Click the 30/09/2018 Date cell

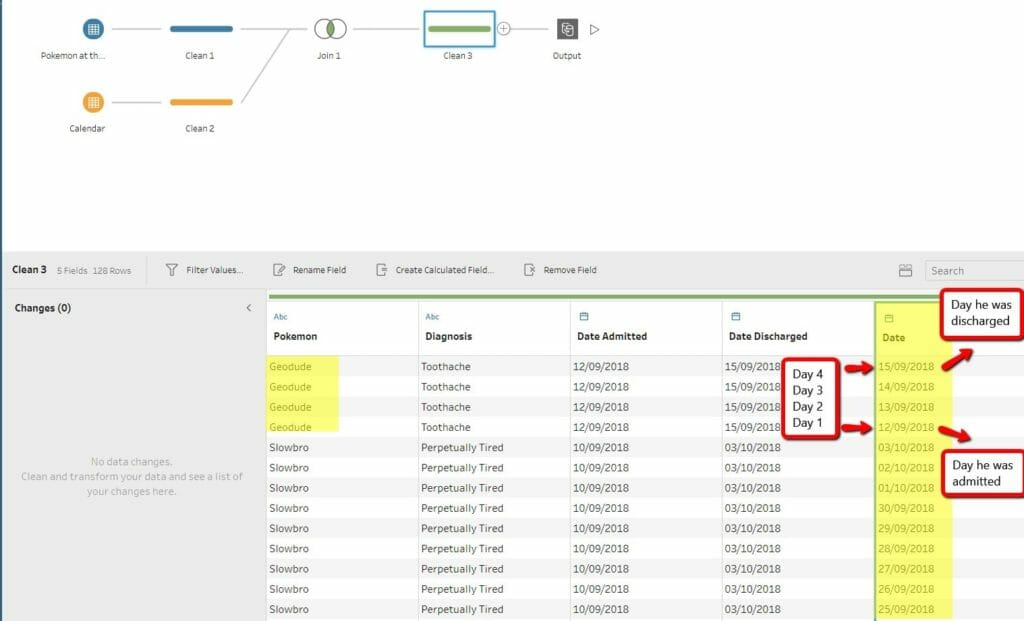pyautogui.click(x=906, y=508)
